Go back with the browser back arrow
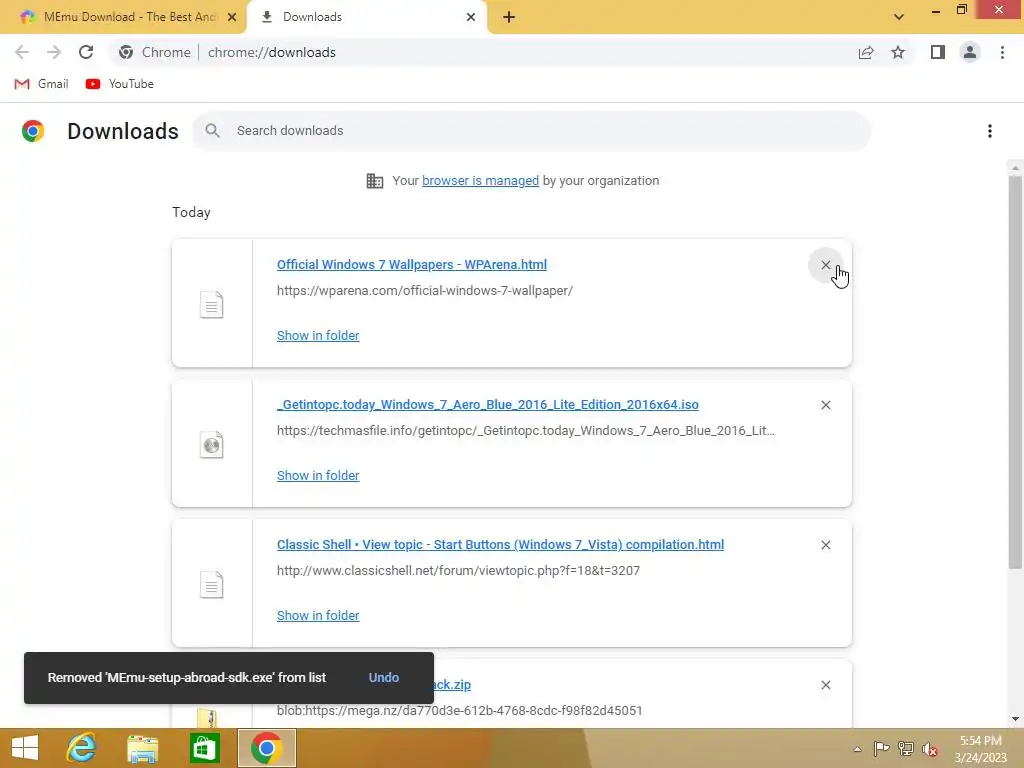 pyautogui.click(x=22, y=52)
